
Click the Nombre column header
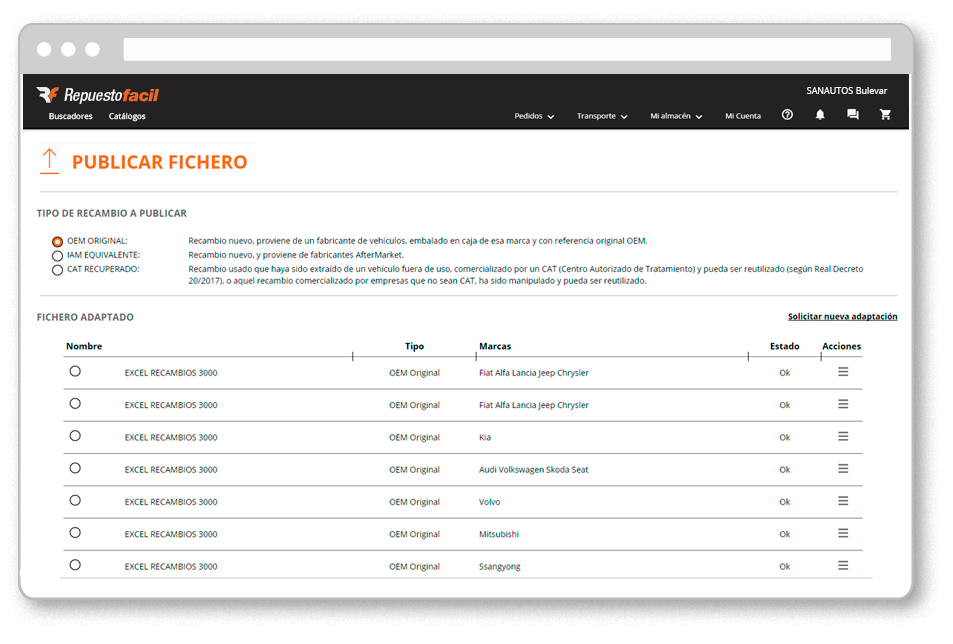(x=84, y=346)
